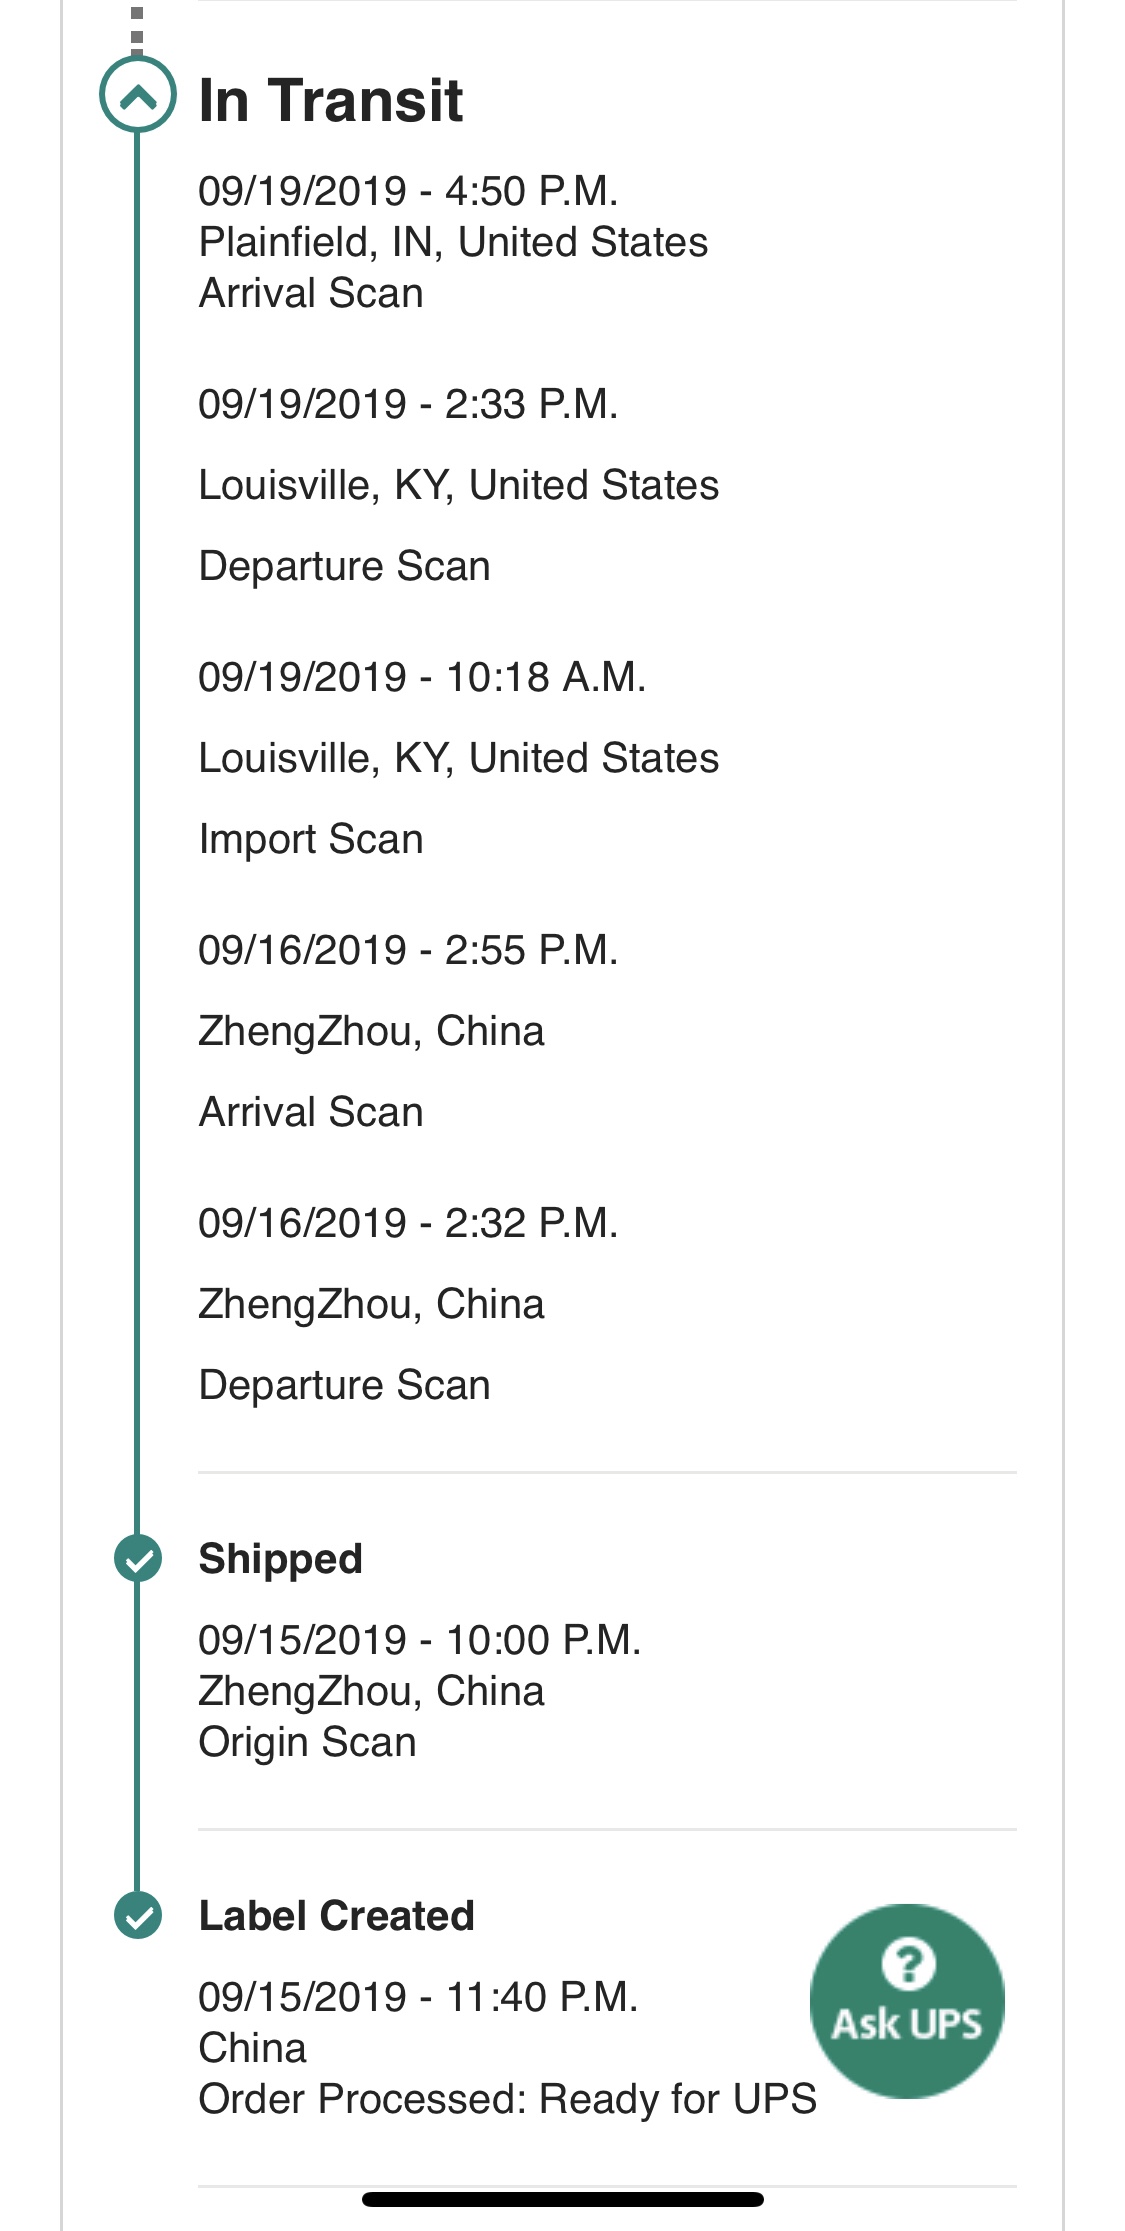Click the Shipped status heading
The height and width of the screenshot is (2231, 1125).
280,1559
